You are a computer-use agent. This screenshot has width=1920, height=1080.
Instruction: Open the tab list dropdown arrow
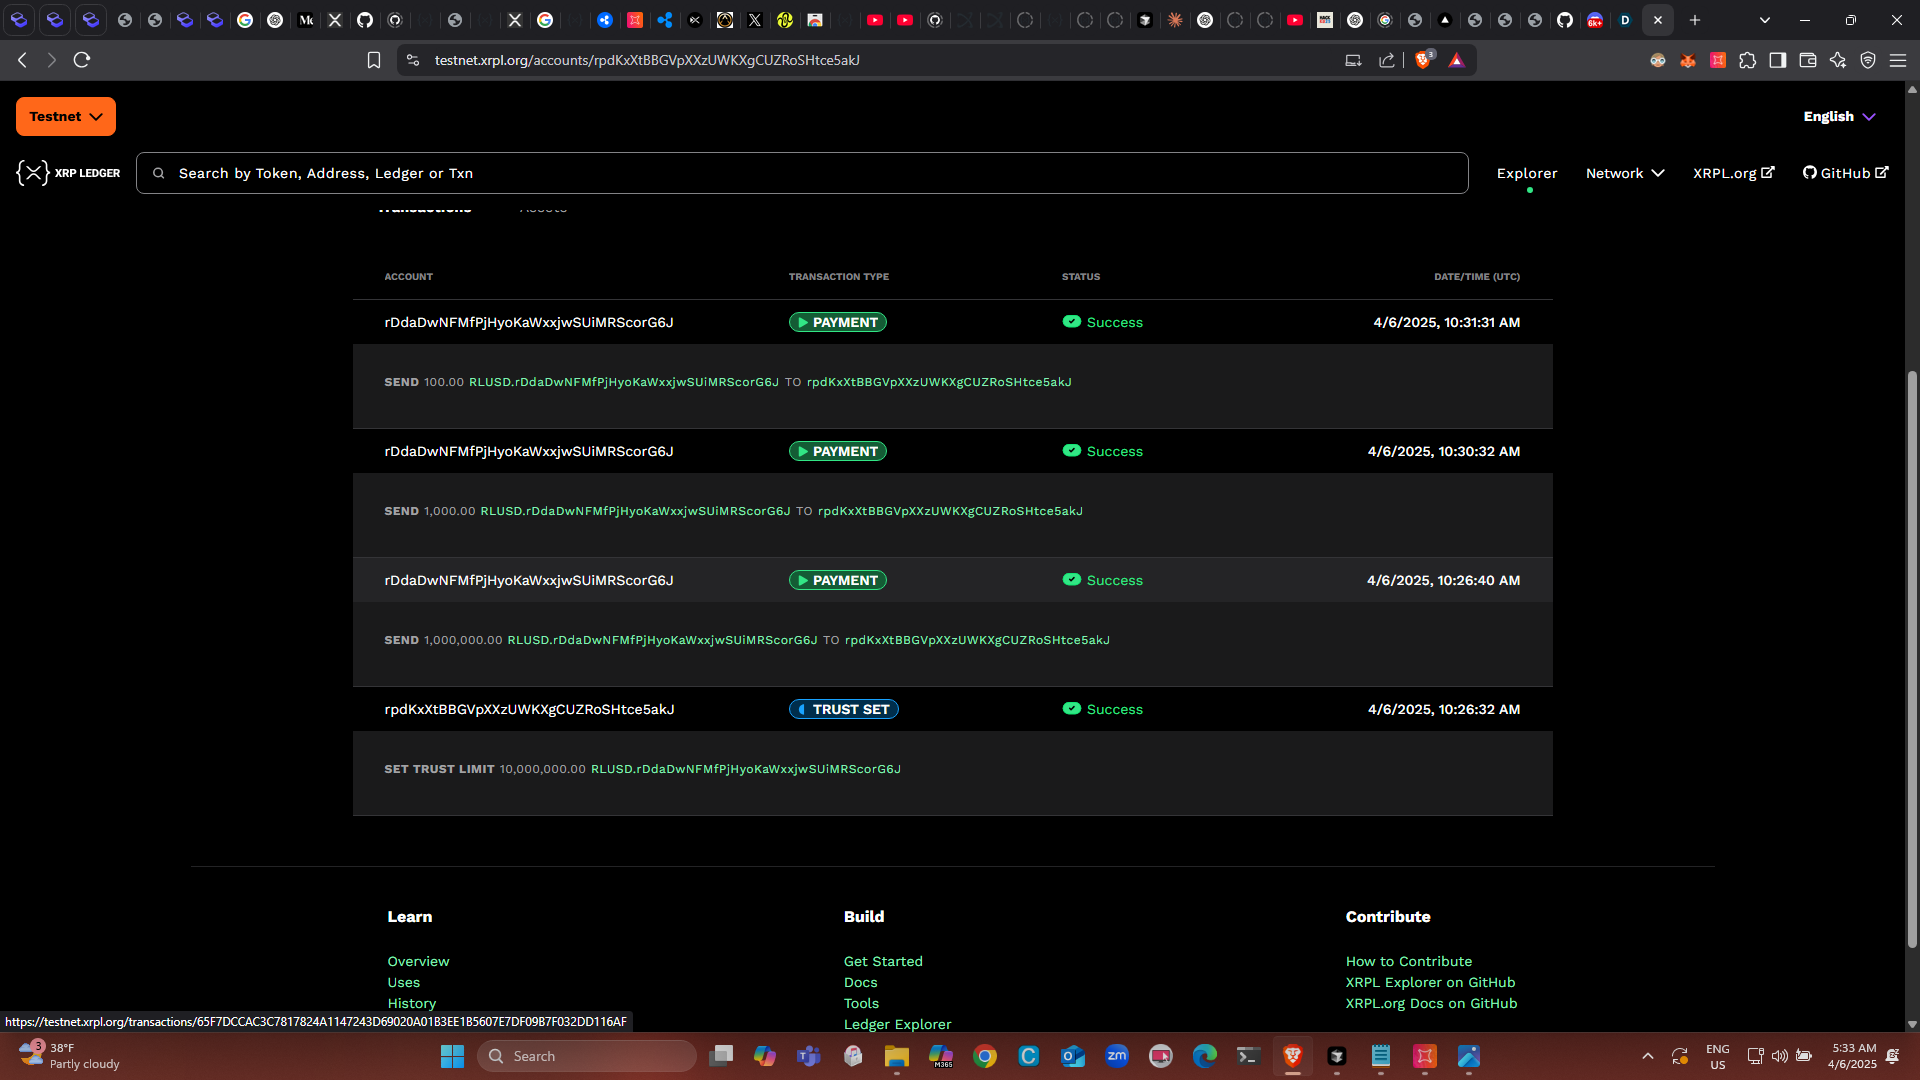[x=1764, y=20]
